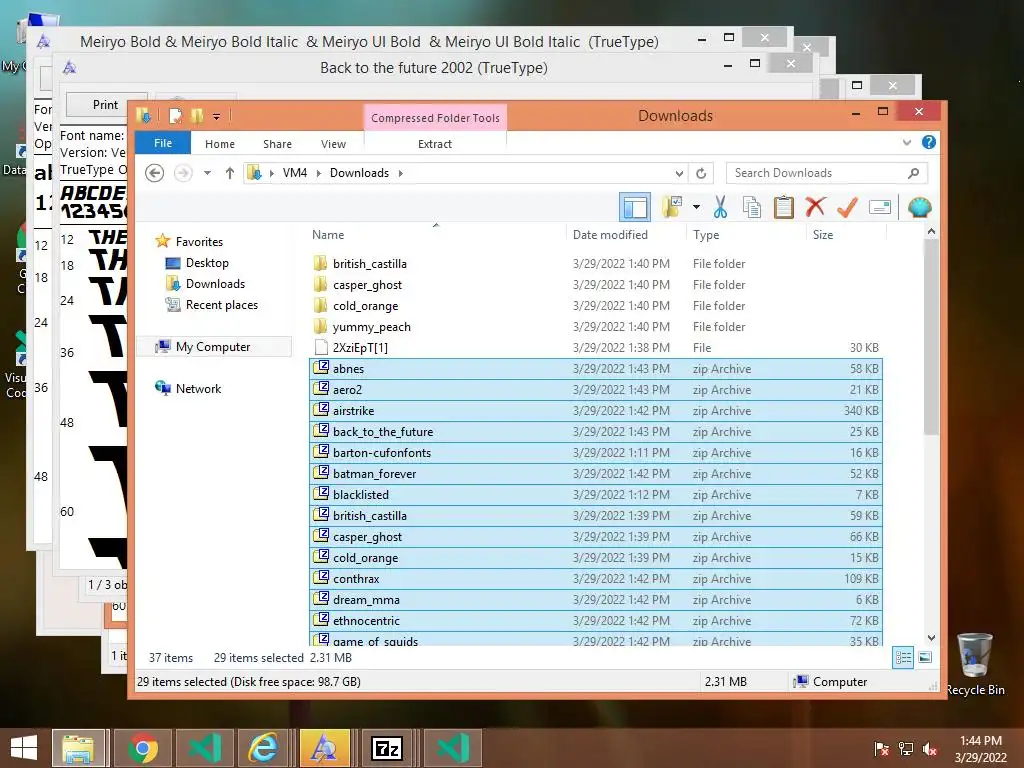
Task: Click the network tray icon
Action: [906, 749]
